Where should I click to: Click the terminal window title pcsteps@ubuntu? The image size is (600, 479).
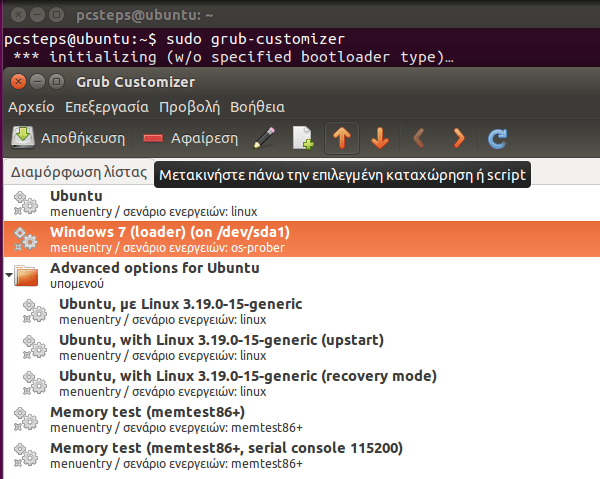coord(145,15)
